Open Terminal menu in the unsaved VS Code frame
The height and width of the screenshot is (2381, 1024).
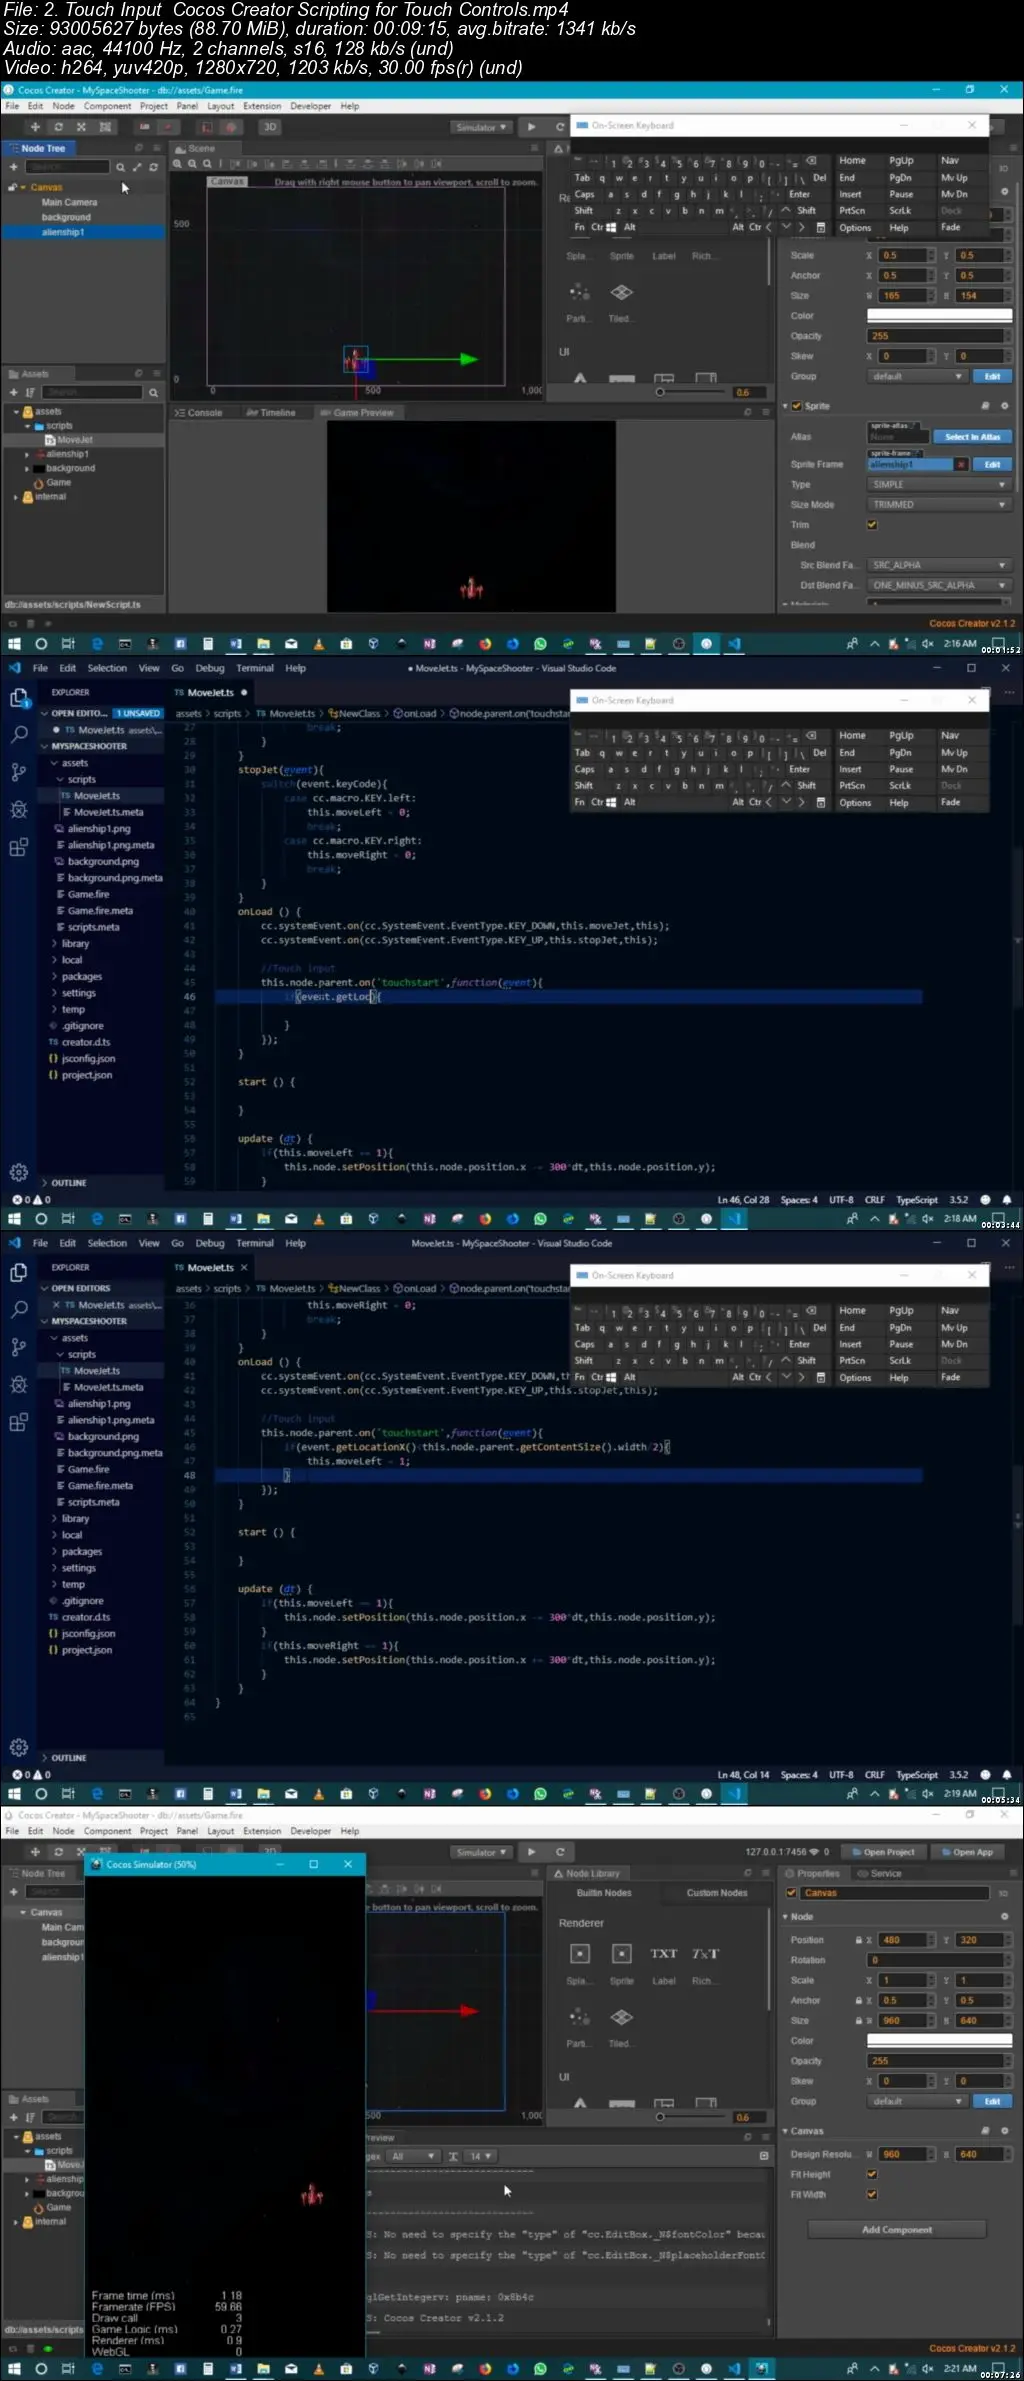coord(255,668)
